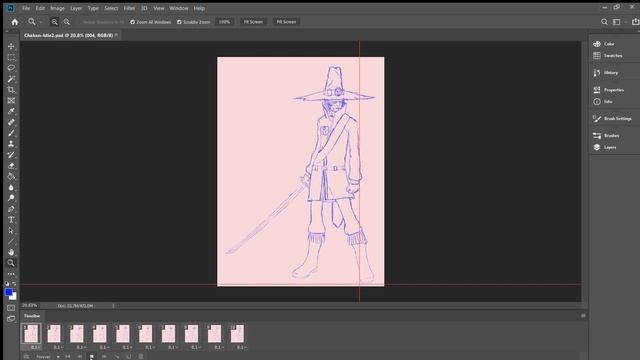Select the Hand tool

pos(11,252)
